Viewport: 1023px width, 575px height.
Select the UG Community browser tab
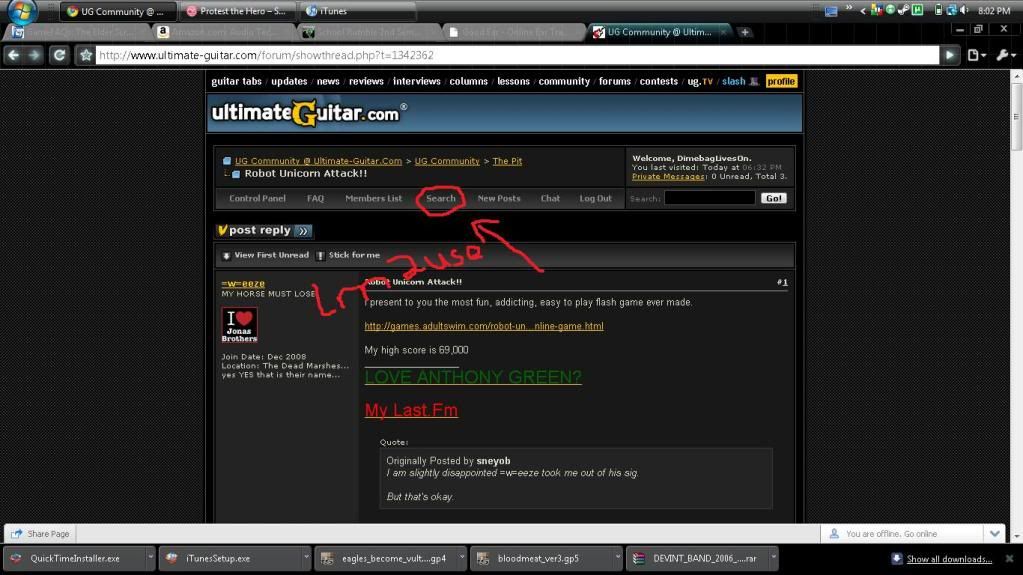[x=658, y=32]
